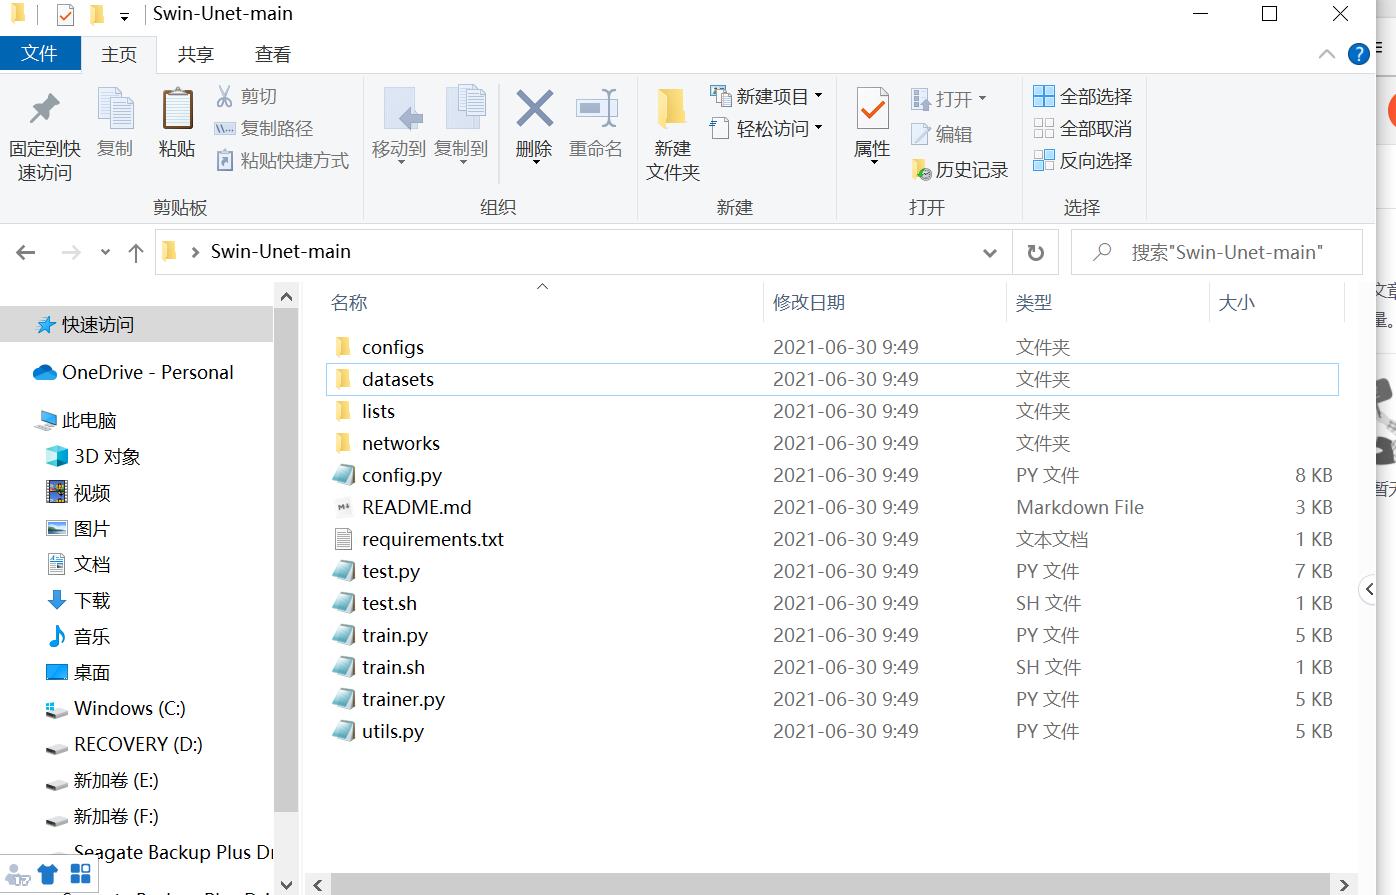This screenshot has width=1396, height=895.
Task: Go back to previous folder
Action: coord(26,252)
